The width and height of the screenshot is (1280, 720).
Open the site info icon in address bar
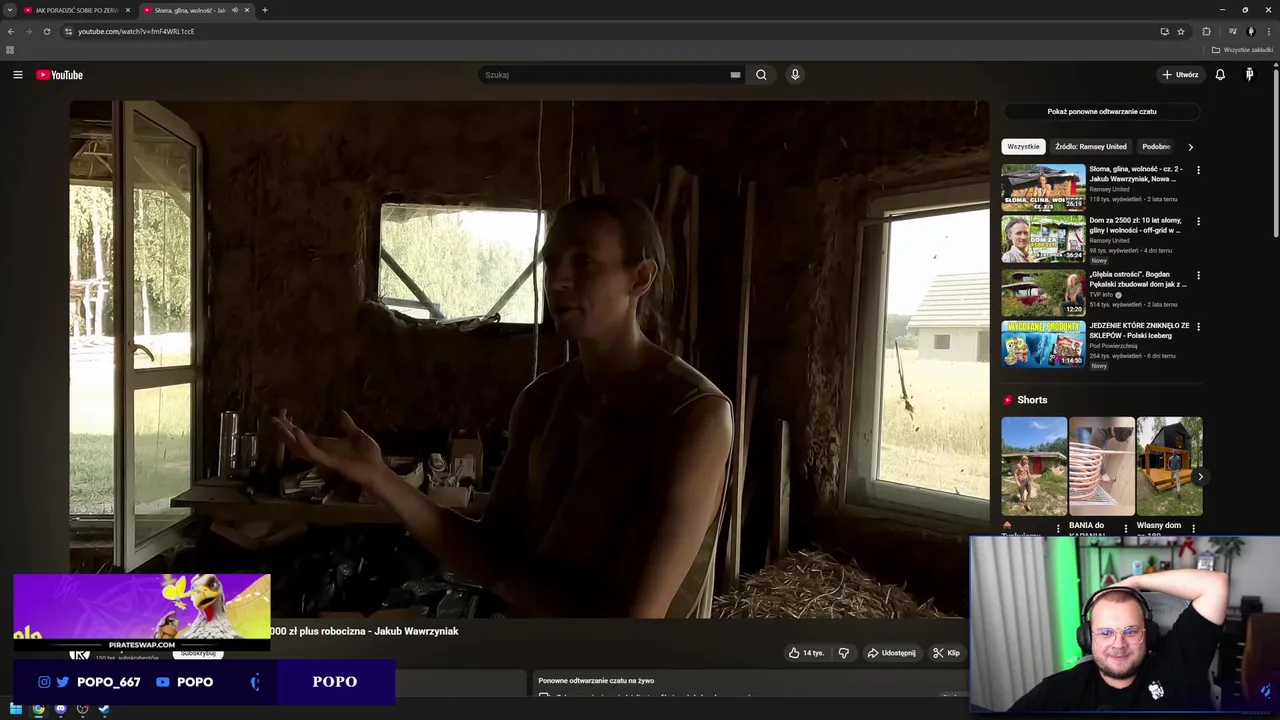(x=68, y=31)
